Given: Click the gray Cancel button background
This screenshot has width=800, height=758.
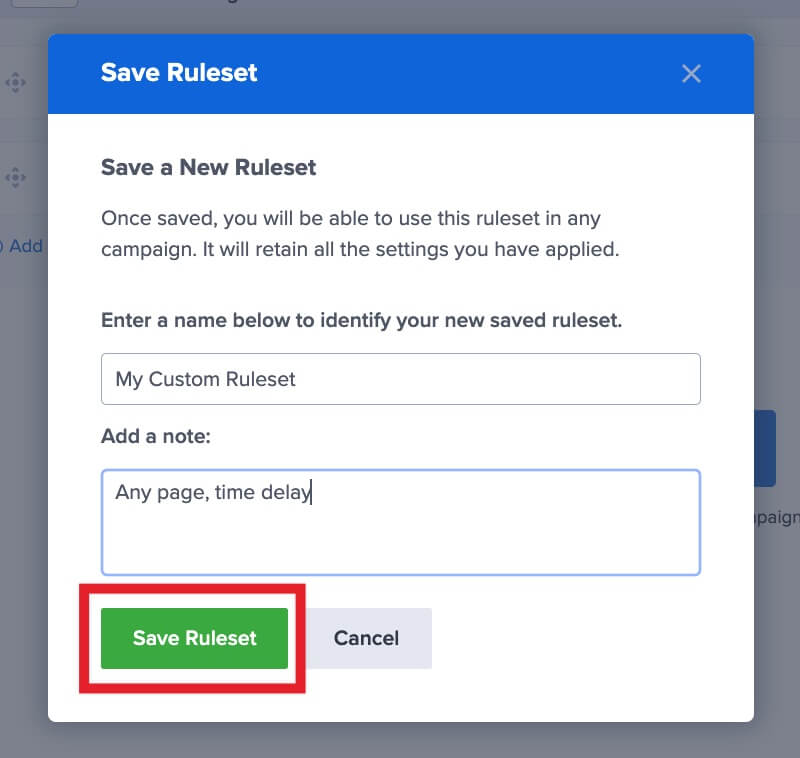Looking at the screenshot, I should coord(366,638).
